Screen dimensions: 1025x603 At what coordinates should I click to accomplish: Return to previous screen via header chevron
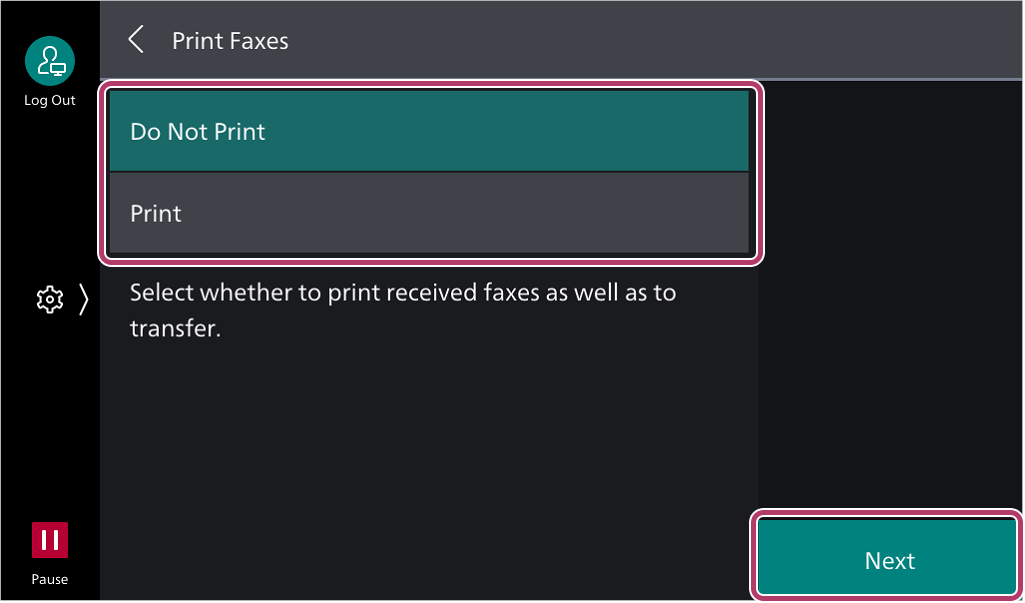[x=135, y=40]
